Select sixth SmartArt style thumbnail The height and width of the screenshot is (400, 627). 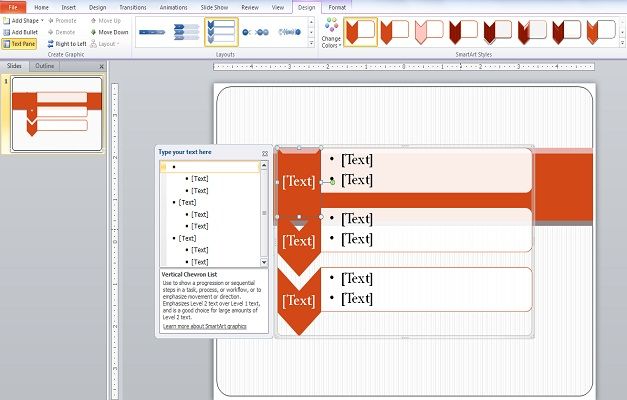click(532, 32)
